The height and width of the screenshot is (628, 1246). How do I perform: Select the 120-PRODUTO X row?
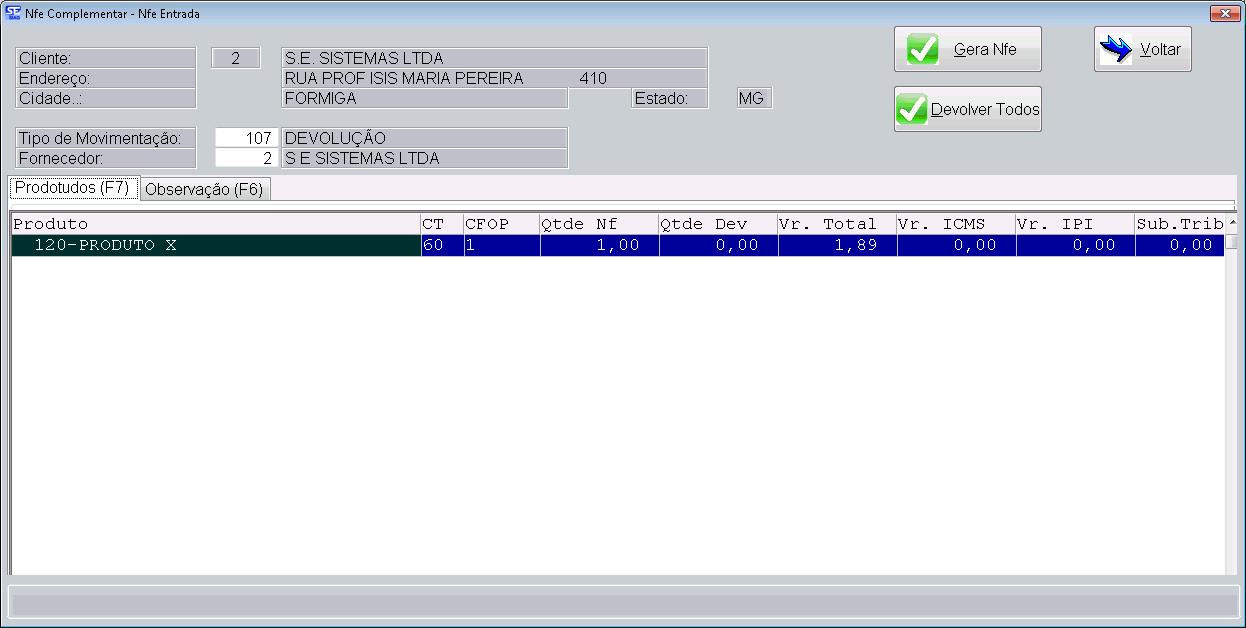point(216,245)
